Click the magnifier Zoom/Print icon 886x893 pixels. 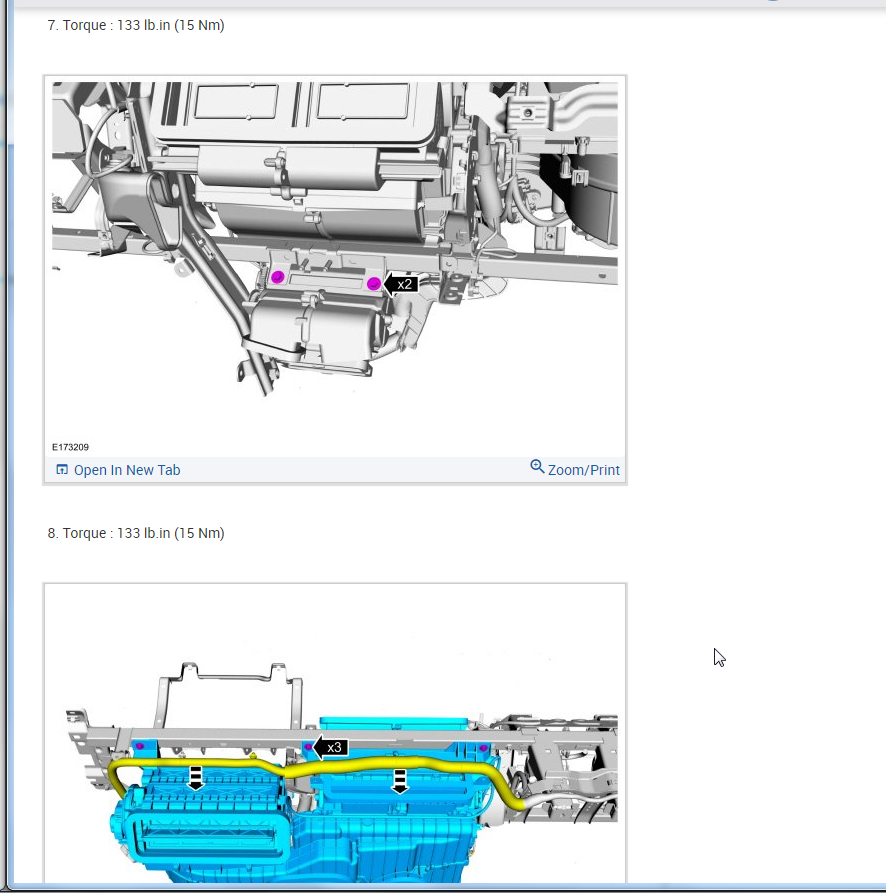537,466
